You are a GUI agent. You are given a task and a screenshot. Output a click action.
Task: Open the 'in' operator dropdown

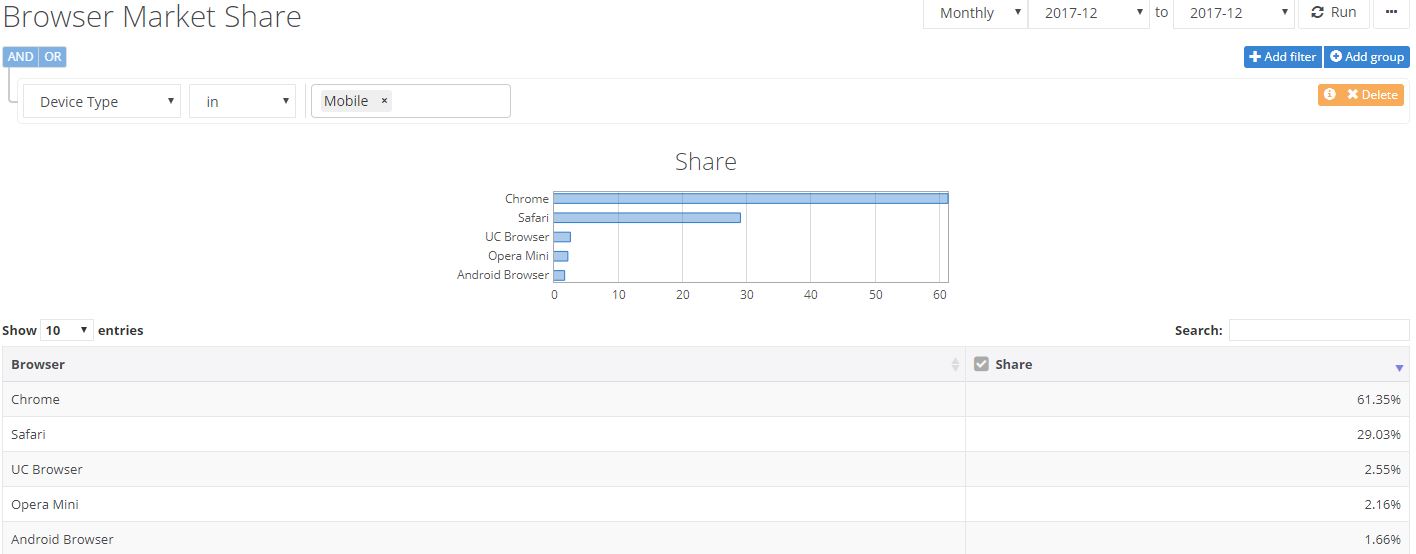tap(242, 101)
